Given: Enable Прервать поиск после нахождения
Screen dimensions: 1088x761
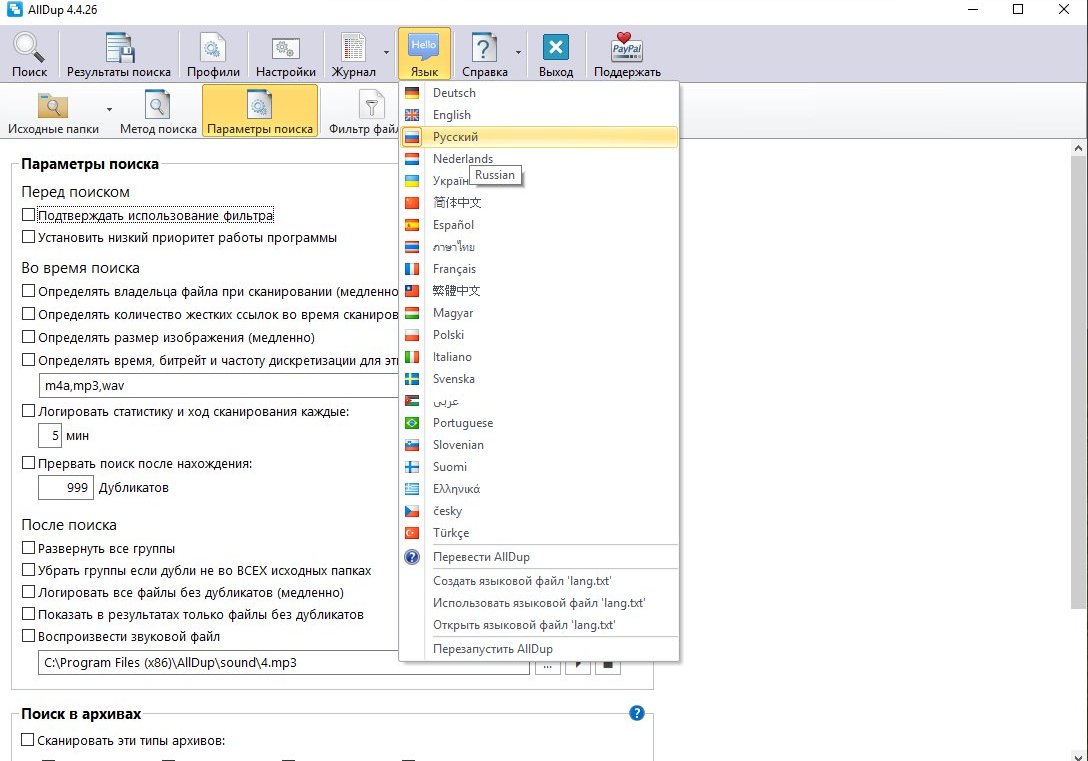Looking at the screenshot, I should click(x=28, y=463).
